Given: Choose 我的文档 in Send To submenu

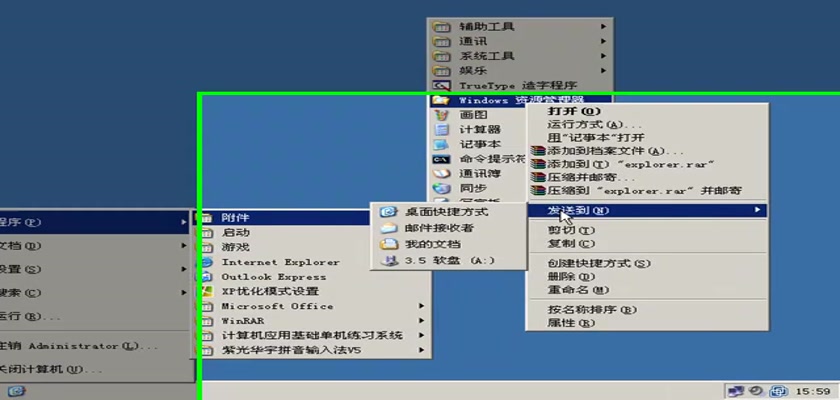Looking at the screenshot, I should point(432,244).
